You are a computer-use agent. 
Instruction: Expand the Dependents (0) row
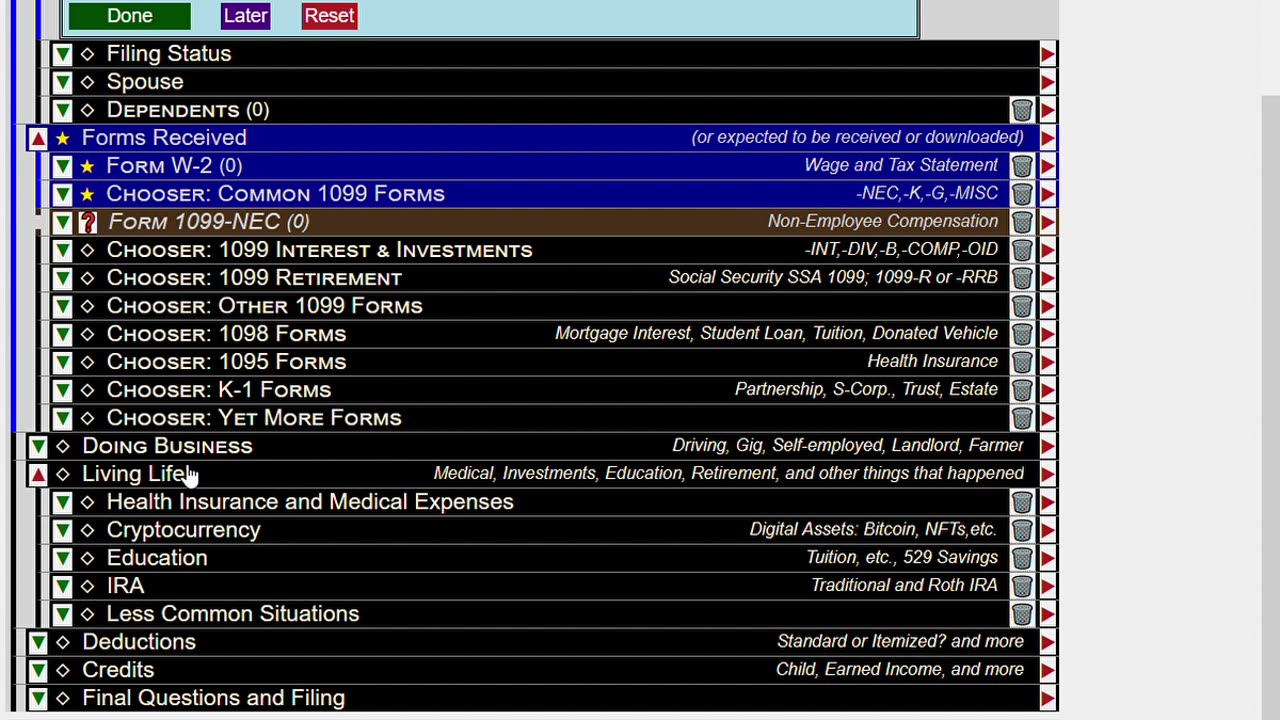coord(62,110)
